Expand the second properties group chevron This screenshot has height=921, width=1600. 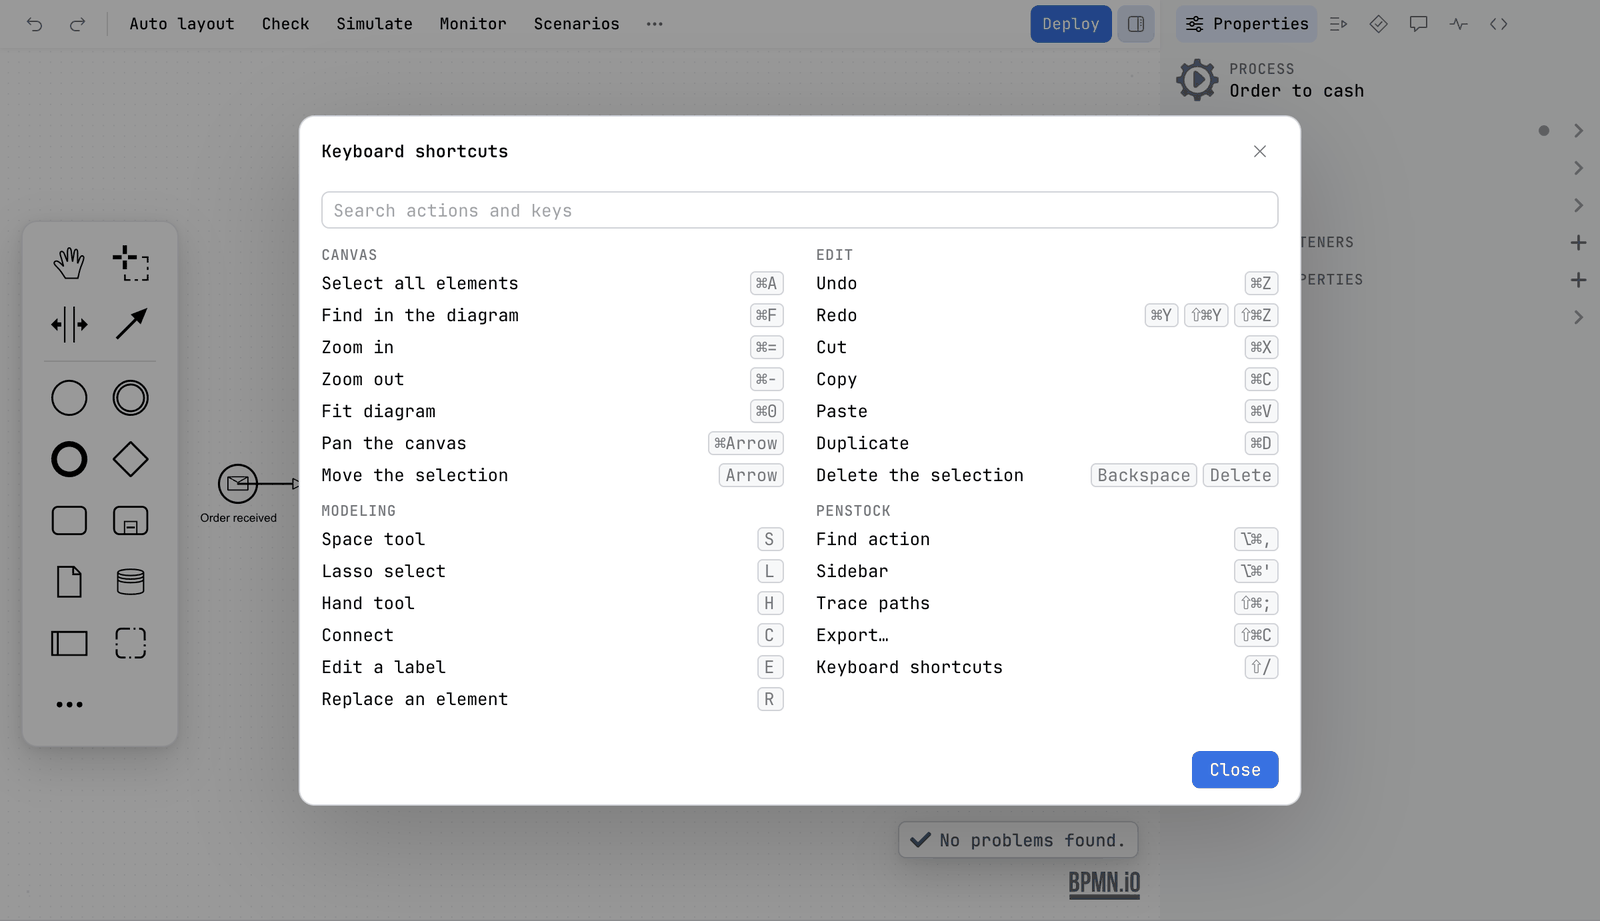(x=1578, y=168)
